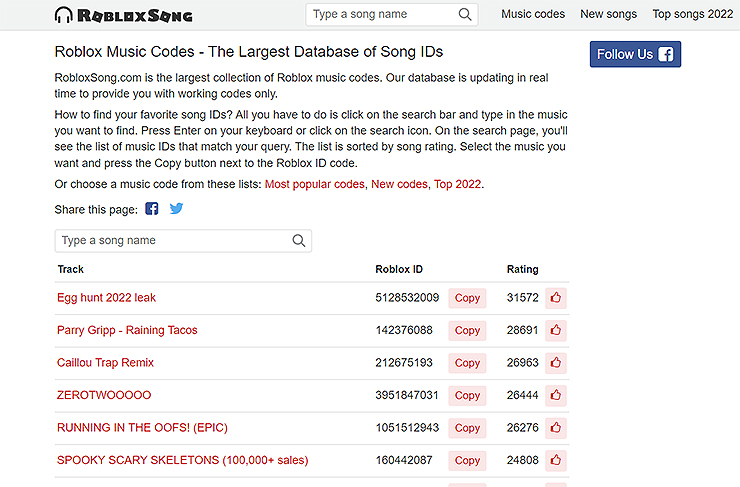The image size is (740, 487).
Task: Open the Most popular codes link
Action: (315, 184)
